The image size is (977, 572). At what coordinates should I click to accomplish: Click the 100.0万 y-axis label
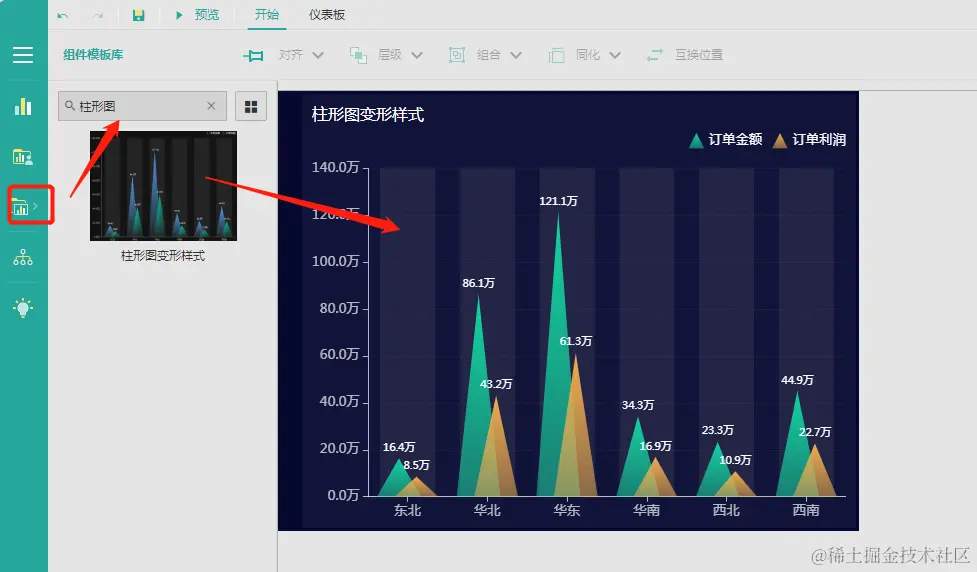336,262
